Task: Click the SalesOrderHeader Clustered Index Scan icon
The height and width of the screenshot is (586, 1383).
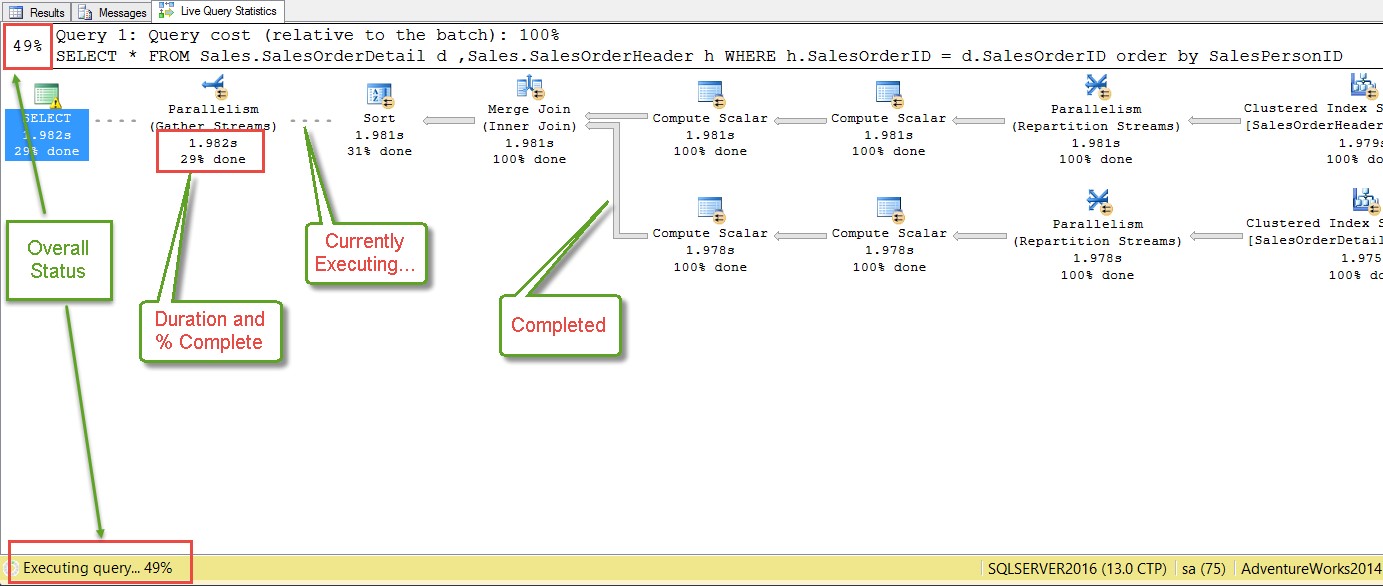Action: pyautogui.click(x=1365, y=86)
